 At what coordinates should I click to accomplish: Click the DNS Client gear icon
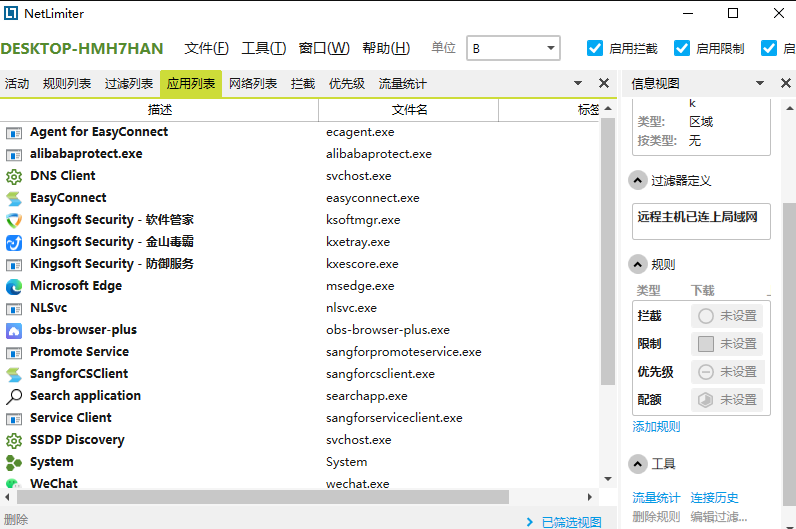pos(14,176)
